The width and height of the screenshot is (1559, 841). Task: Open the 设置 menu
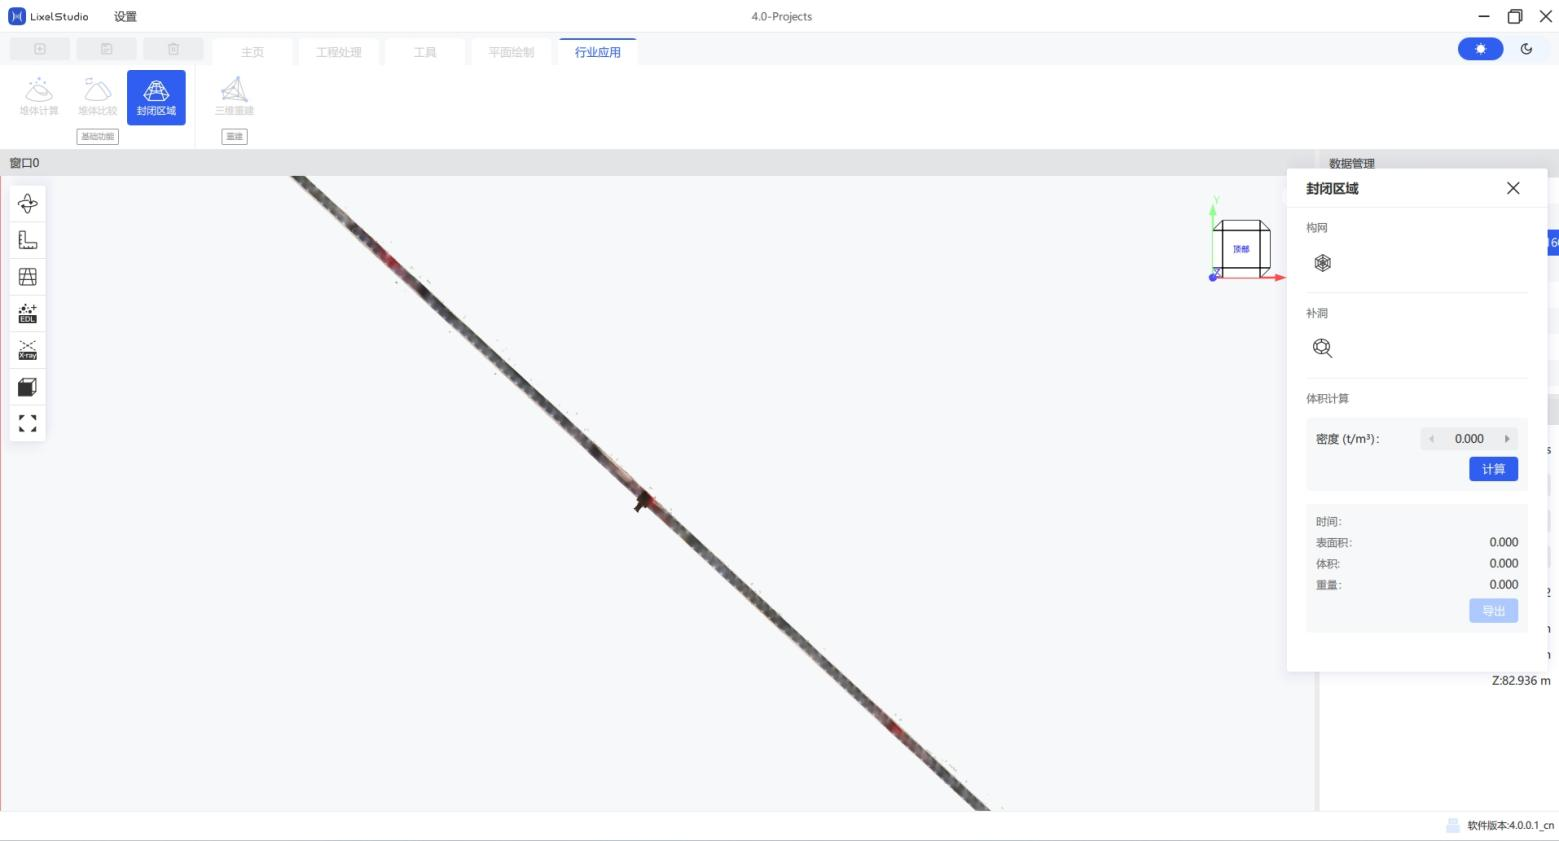tap(125, 17)
